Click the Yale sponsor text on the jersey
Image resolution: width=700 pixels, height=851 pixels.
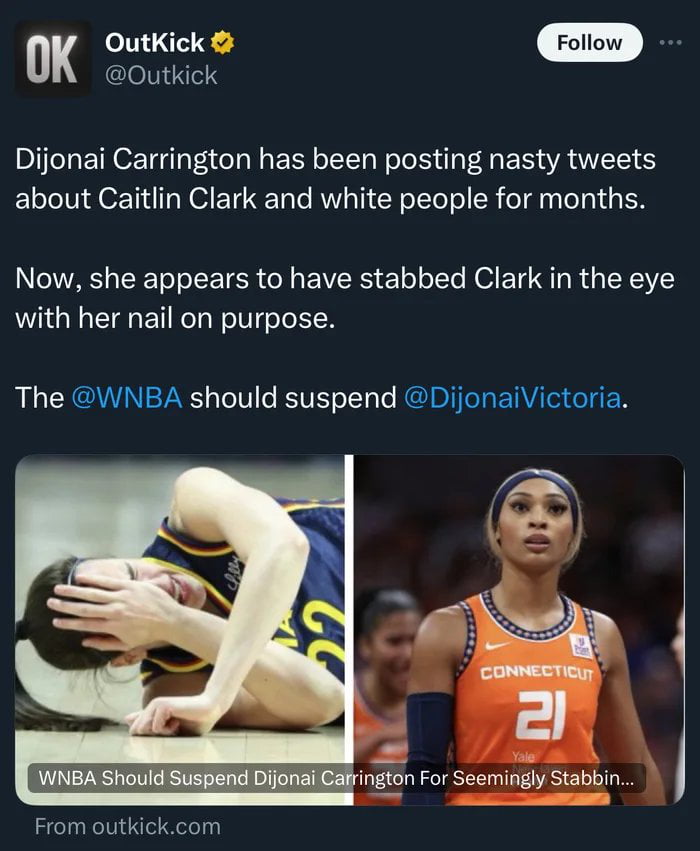pos(523,756)
